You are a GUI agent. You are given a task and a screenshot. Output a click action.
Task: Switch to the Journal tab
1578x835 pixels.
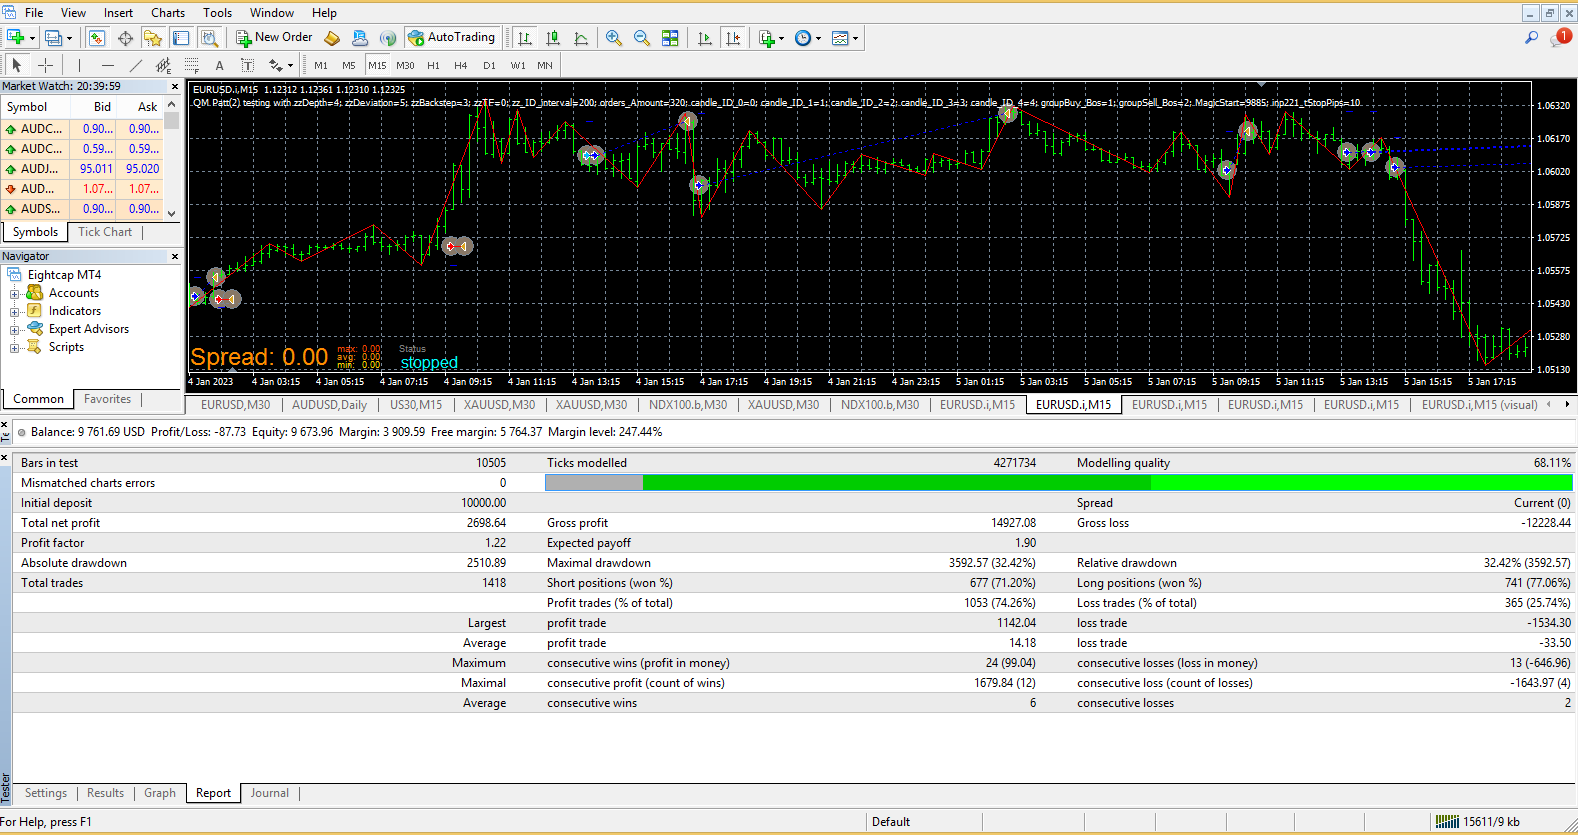tap(269, 793)
